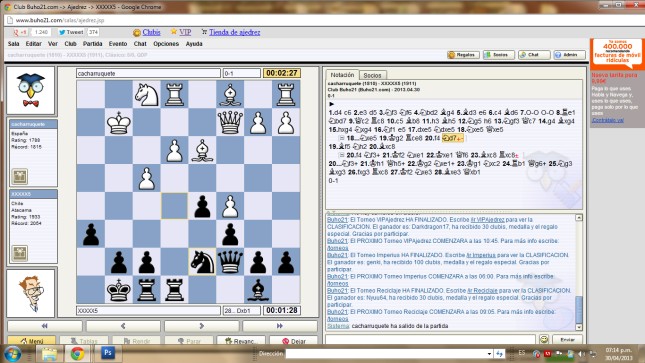Click the Contrátalo ya! ad link

point(608,120)
